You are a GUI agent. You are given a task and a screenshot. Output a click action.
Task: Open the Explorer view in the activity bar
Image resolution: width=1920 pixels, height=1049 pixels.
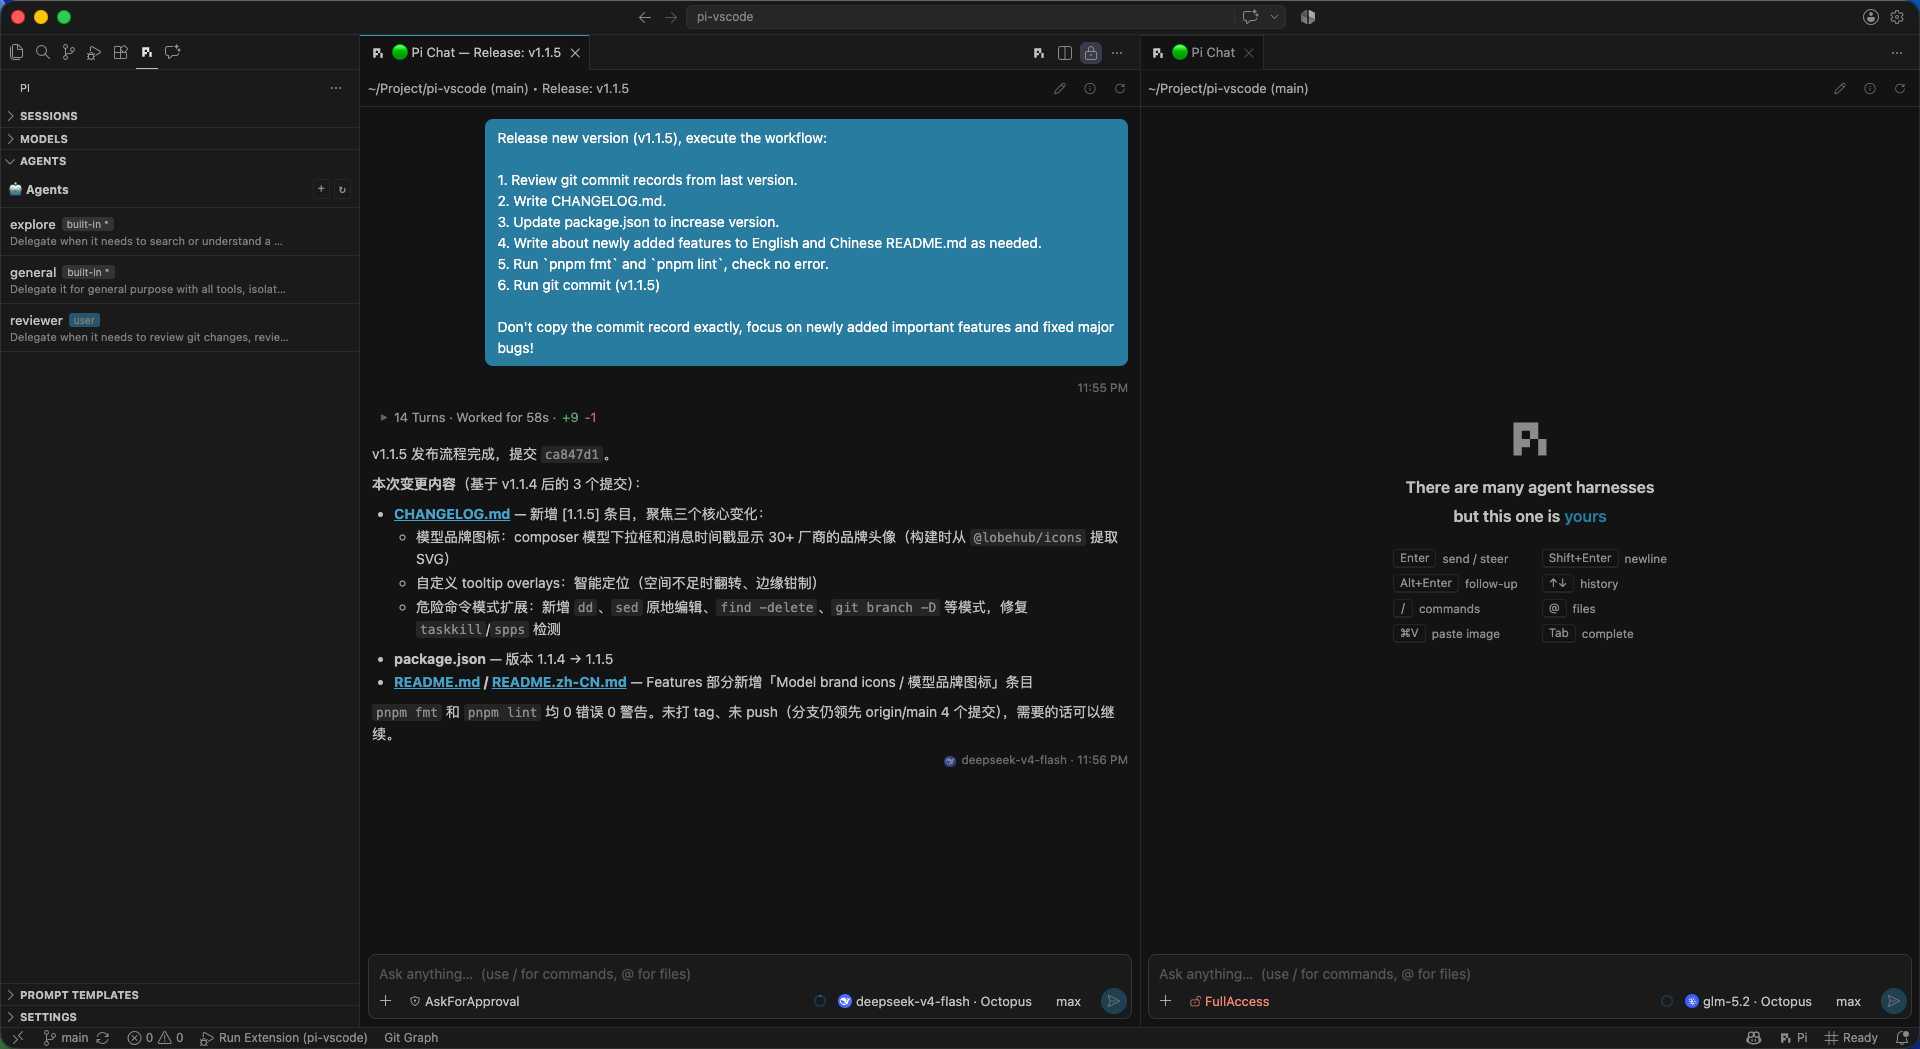click(x=17, y=52)
